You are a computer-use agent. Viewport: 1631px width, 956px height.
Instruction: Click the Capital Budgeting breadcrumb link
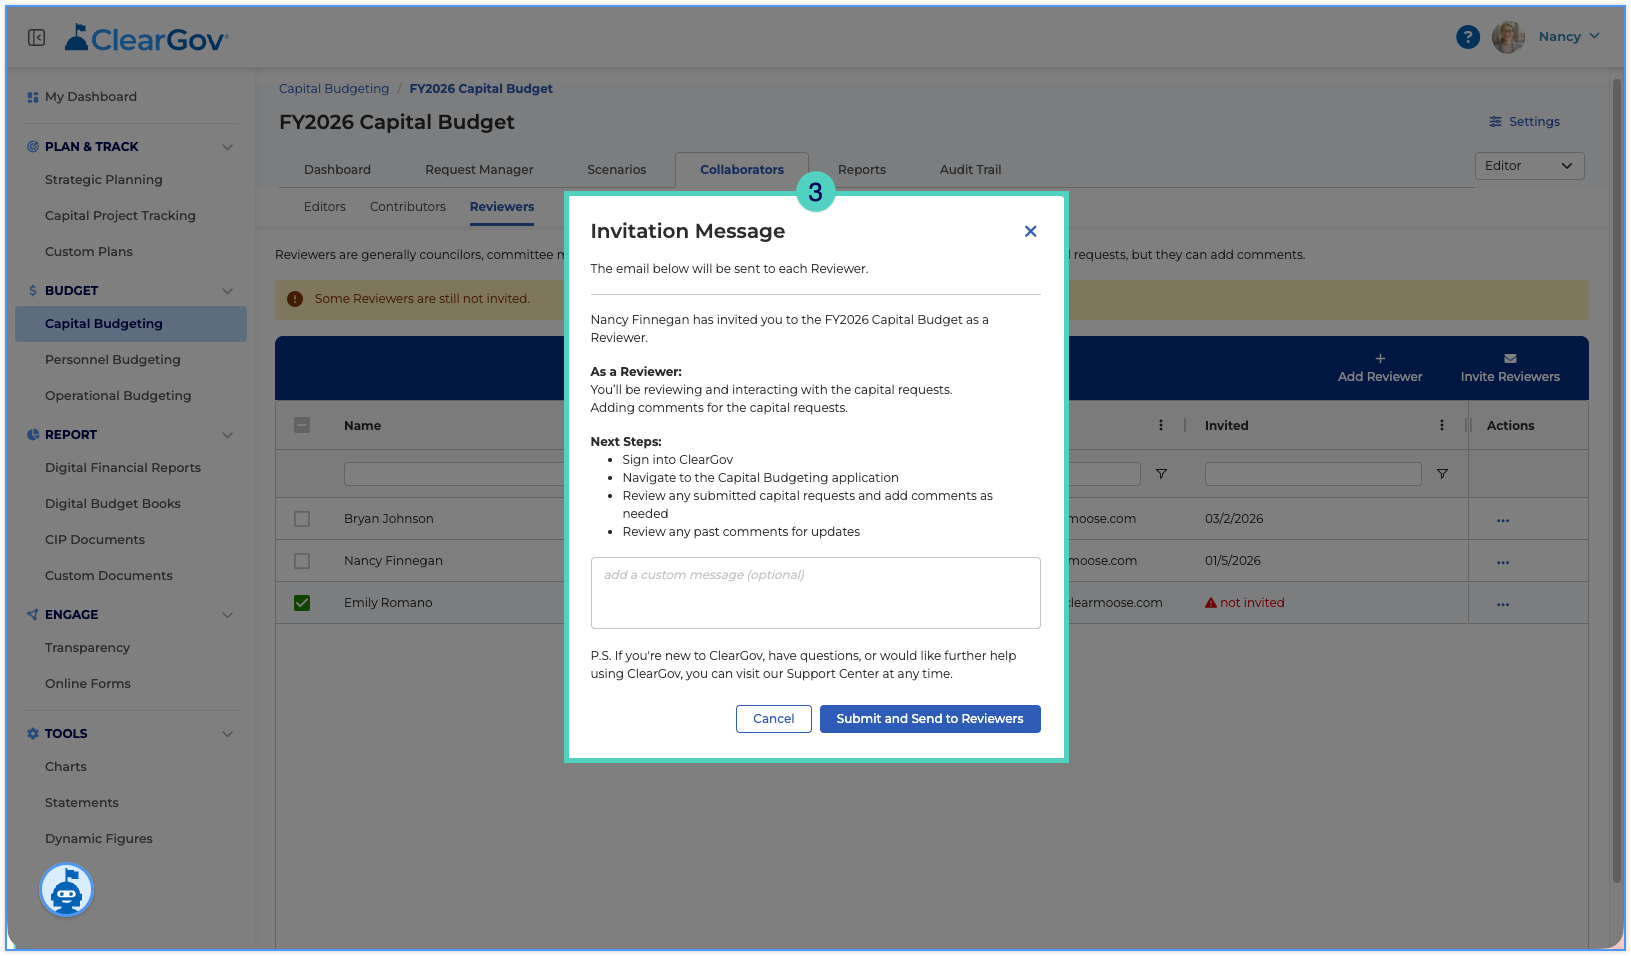coord(334,89)
